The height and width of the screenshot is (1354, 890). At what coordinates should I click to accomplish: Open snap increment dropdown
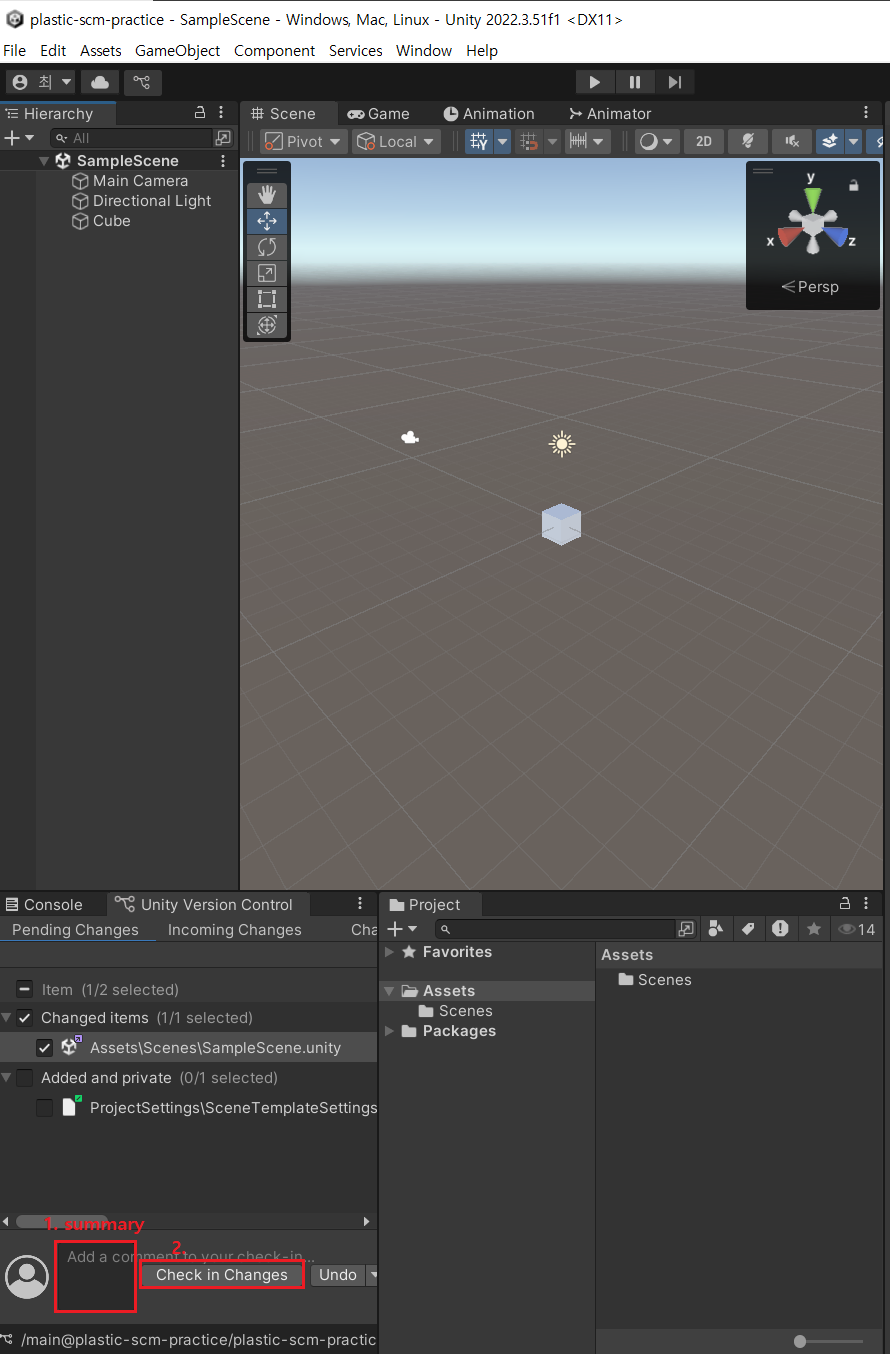tap(588, 141)
